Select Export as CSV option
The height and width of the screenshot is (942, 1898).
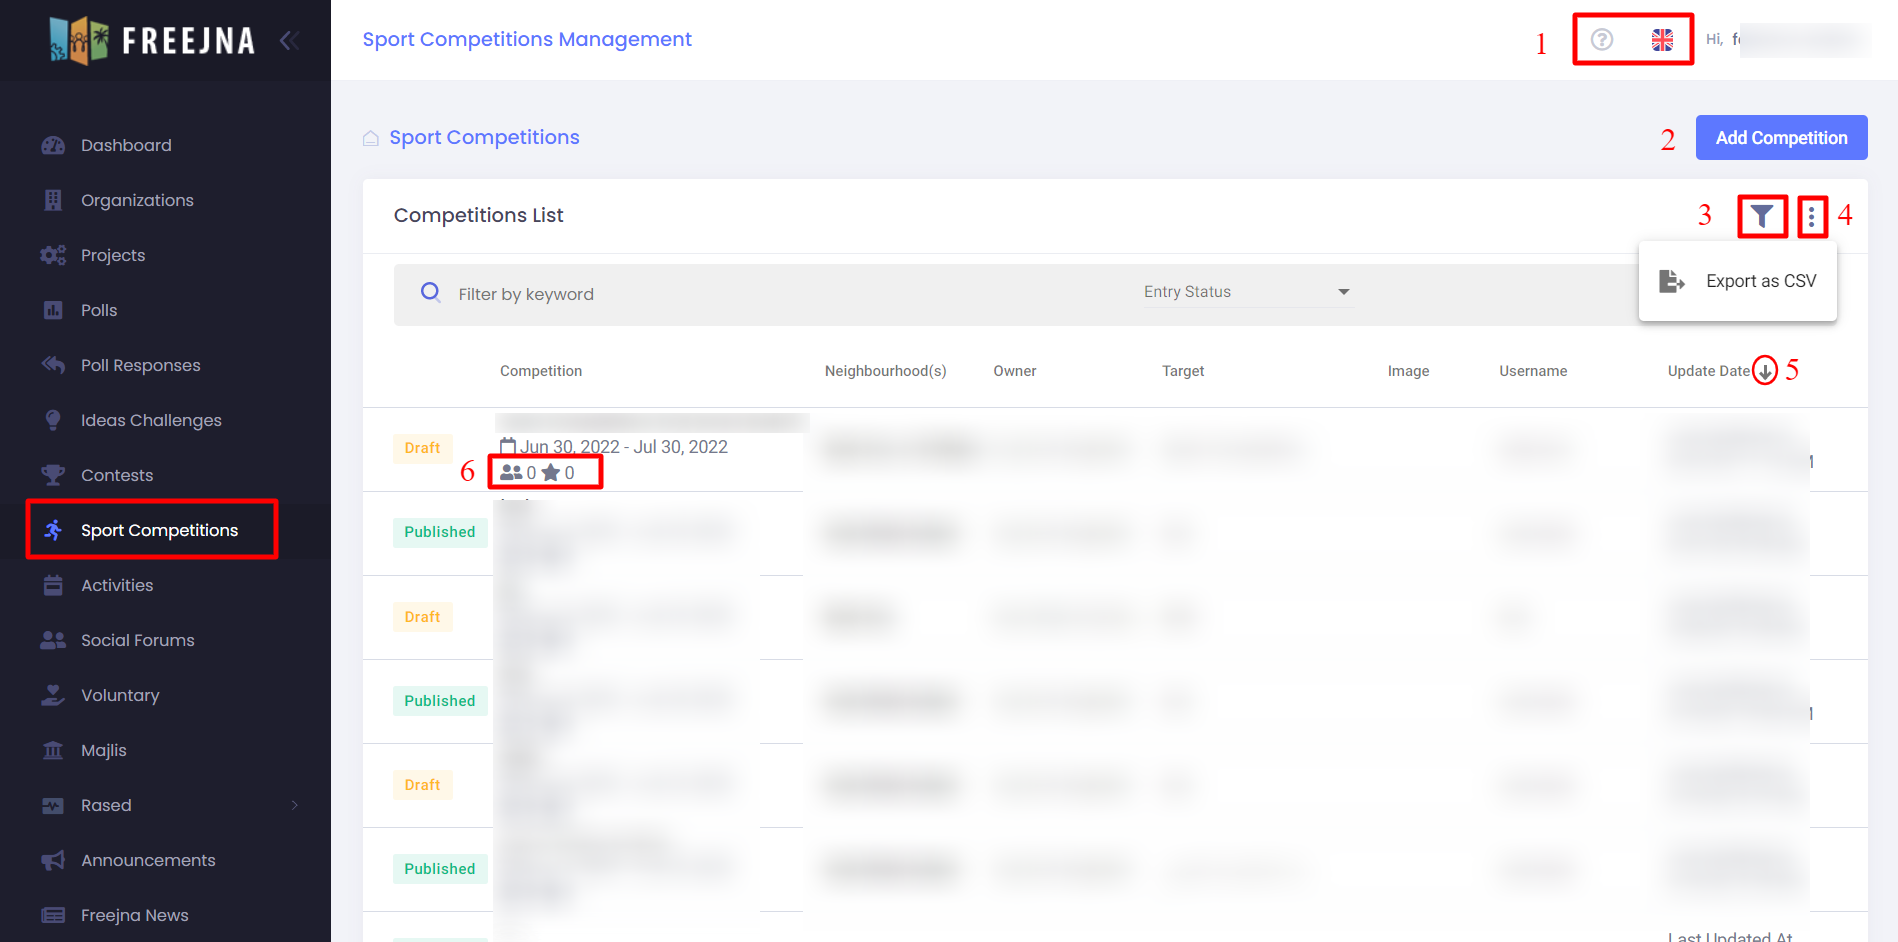point(1738,281)
